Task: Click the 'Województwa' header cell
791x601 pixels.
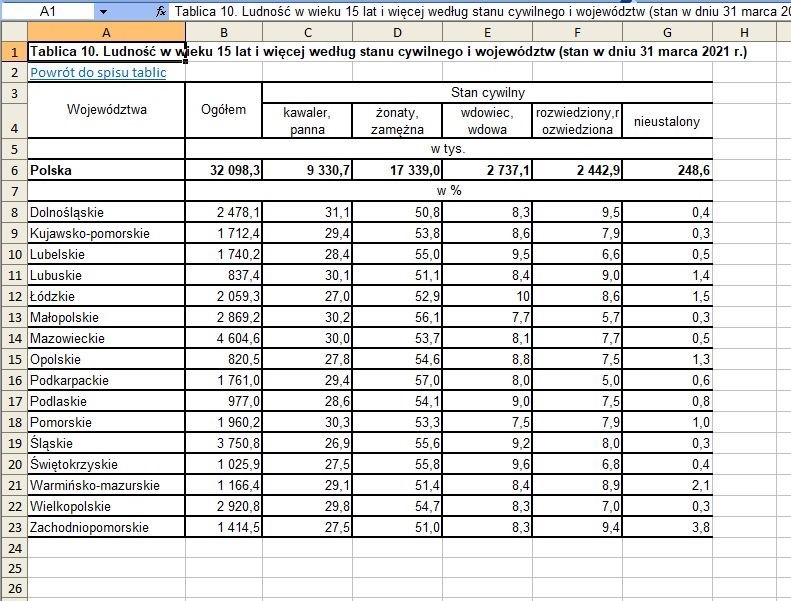Action: [x=106, y=110]
